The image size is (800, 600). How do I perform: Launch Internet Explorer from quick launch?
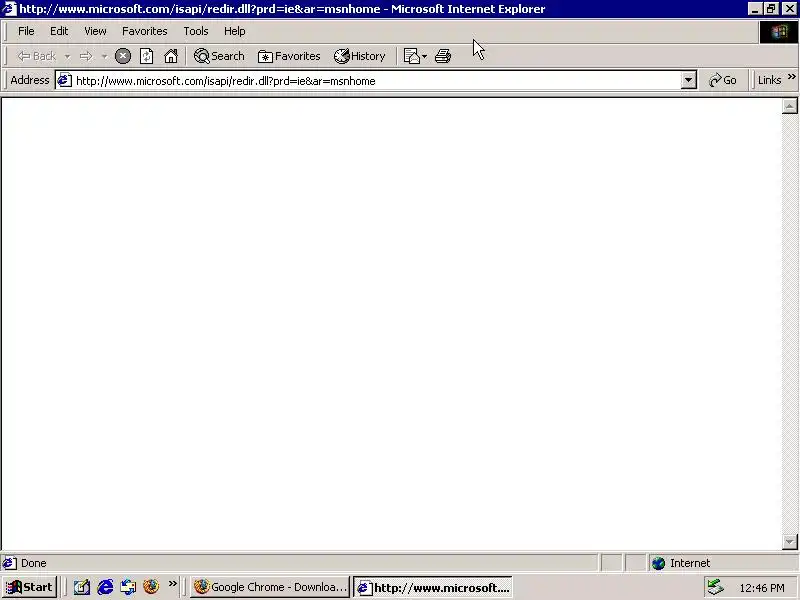105,587
